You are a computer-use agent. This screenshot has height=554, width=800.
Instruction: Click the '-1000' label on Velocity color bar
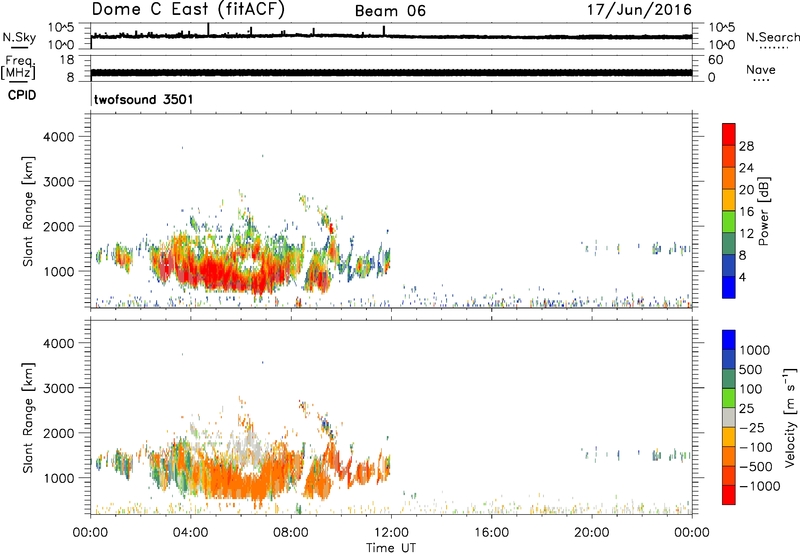759,486
